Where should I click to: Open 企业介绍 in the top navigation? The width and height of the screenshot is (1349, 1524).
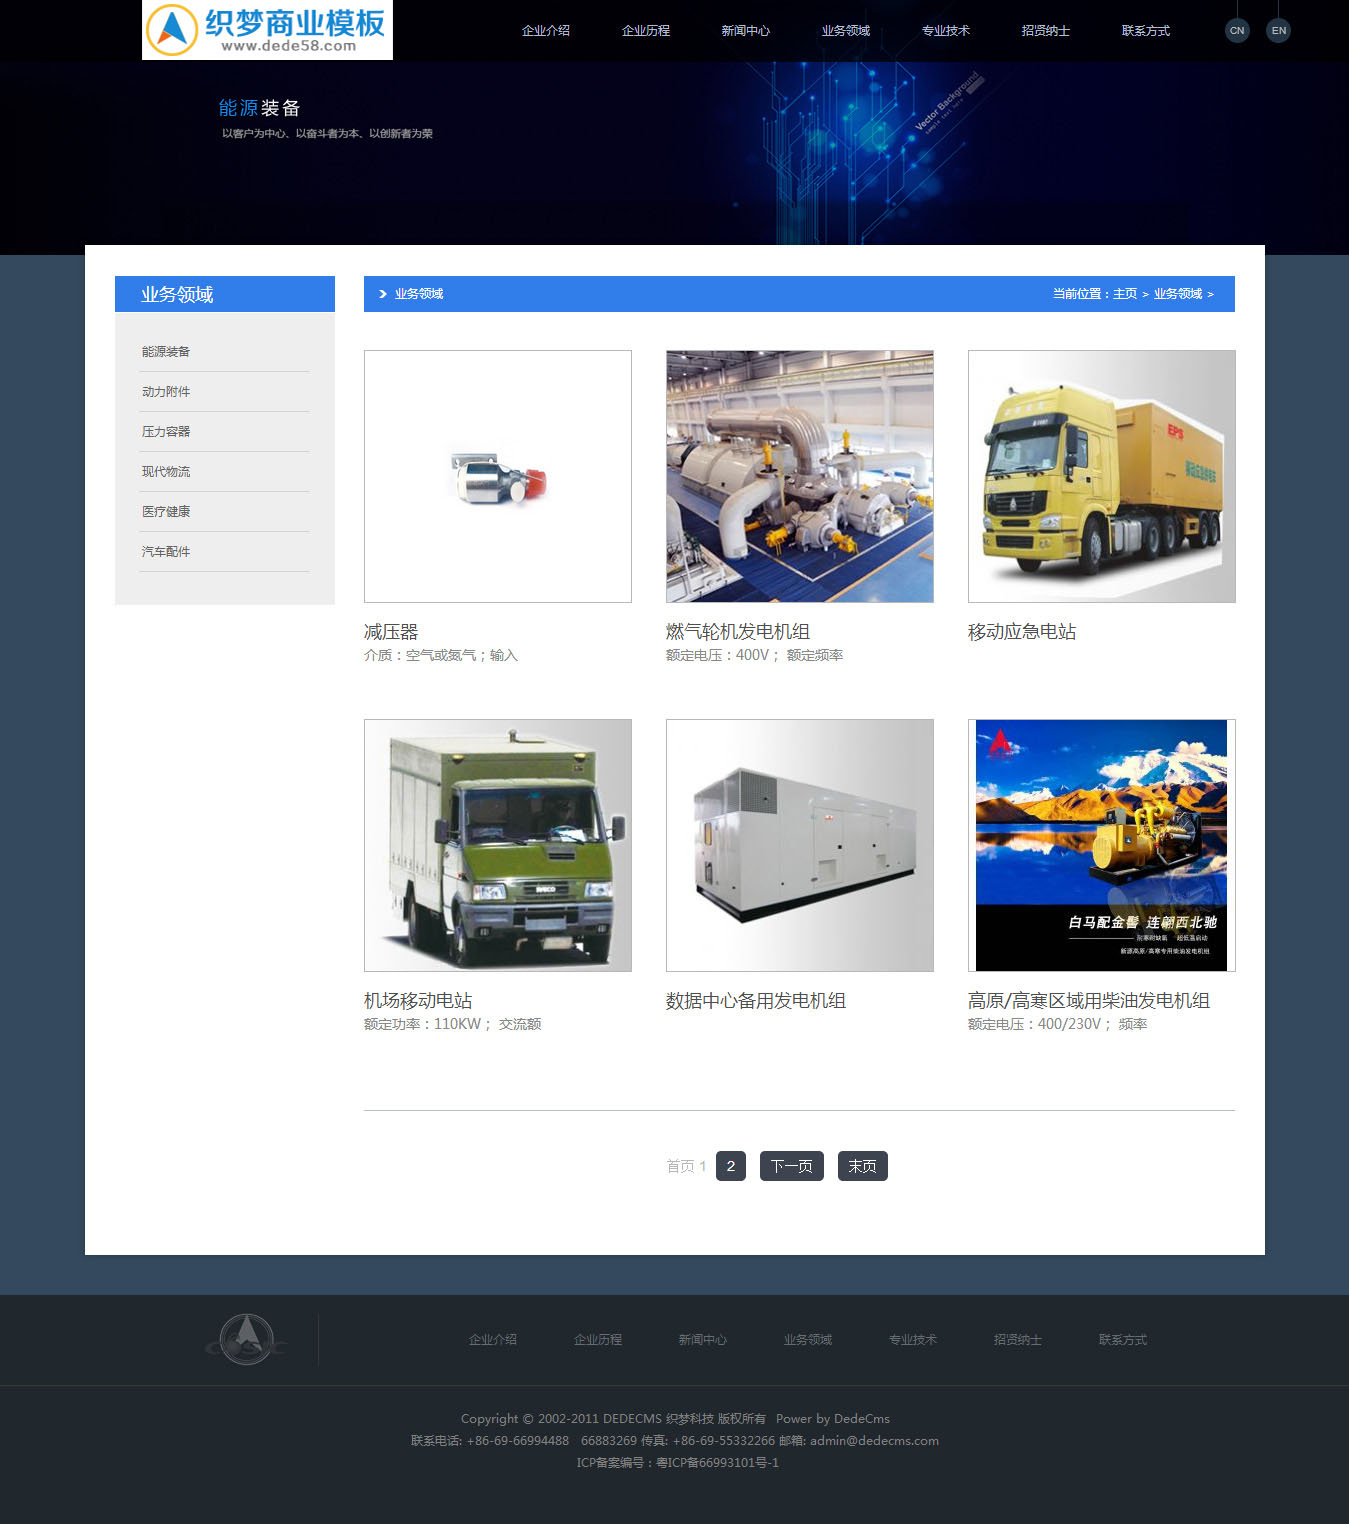[x=546, y=31]
